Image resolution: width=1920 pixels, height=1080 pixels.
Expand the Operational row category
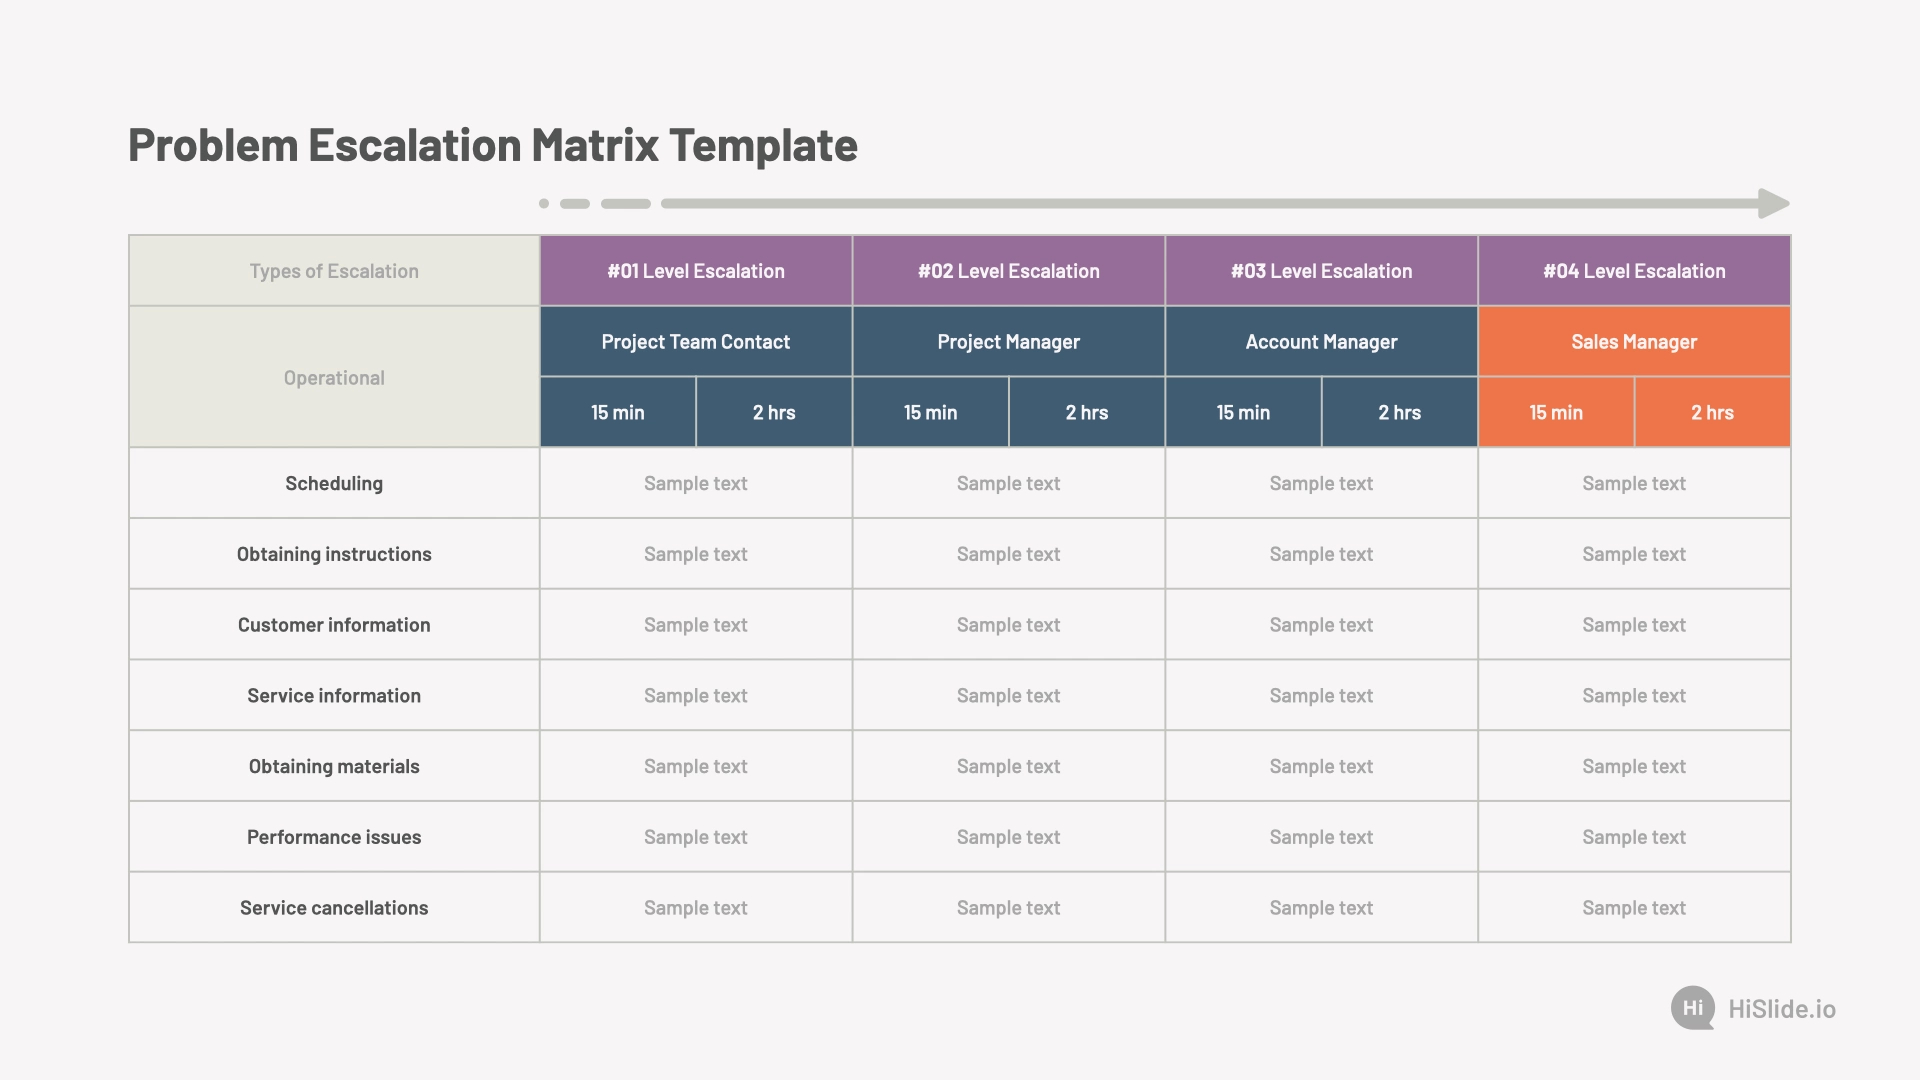click(x=334, y=376)
